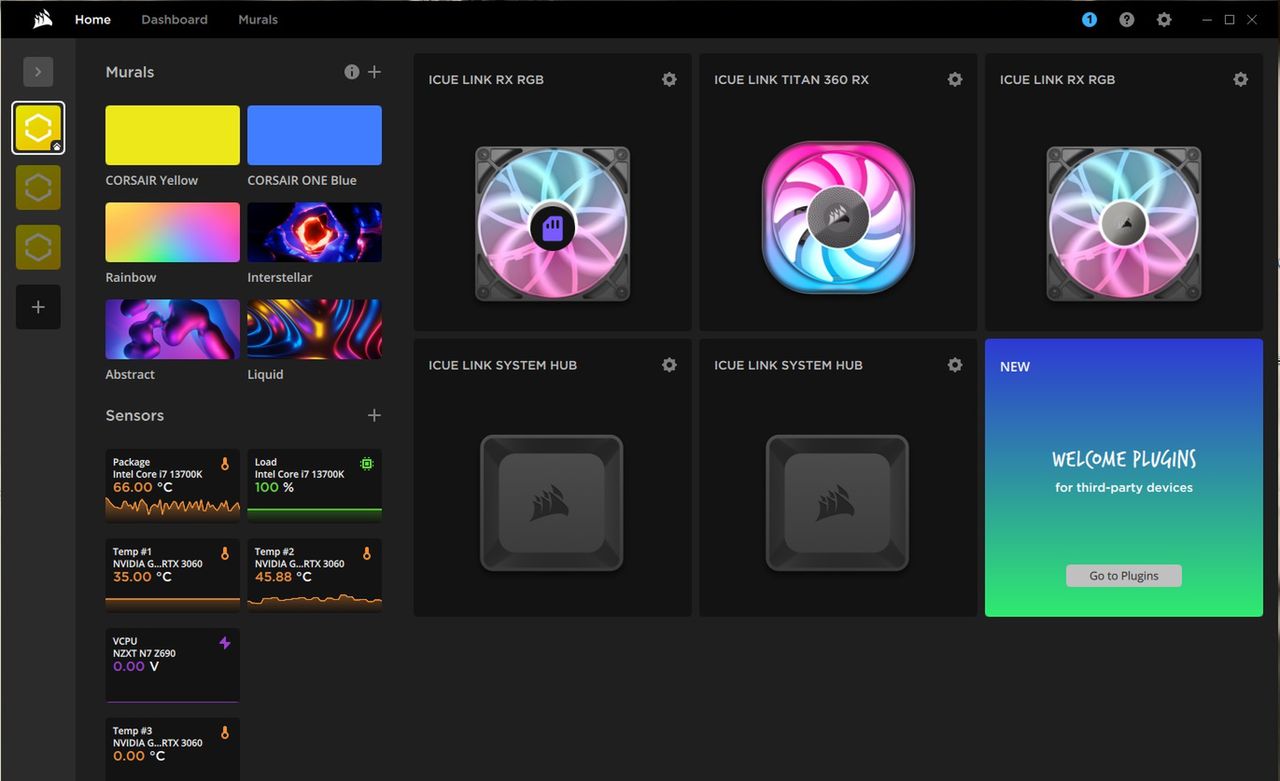Open settings gear of first iCUE LINK SYSTEM HUB
The width and height of the screenshot is (1280, 781).
pyautogui.click(x=669, y=365)
